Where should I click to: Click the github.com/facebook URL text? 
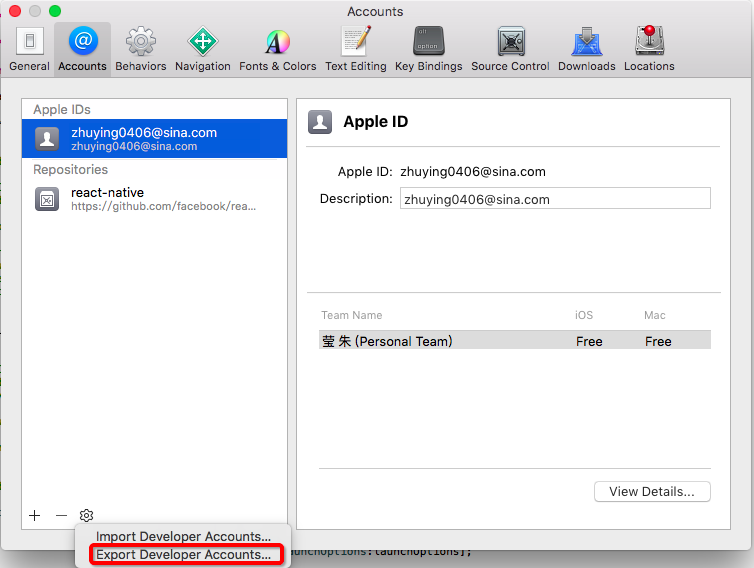click(163, 206)
